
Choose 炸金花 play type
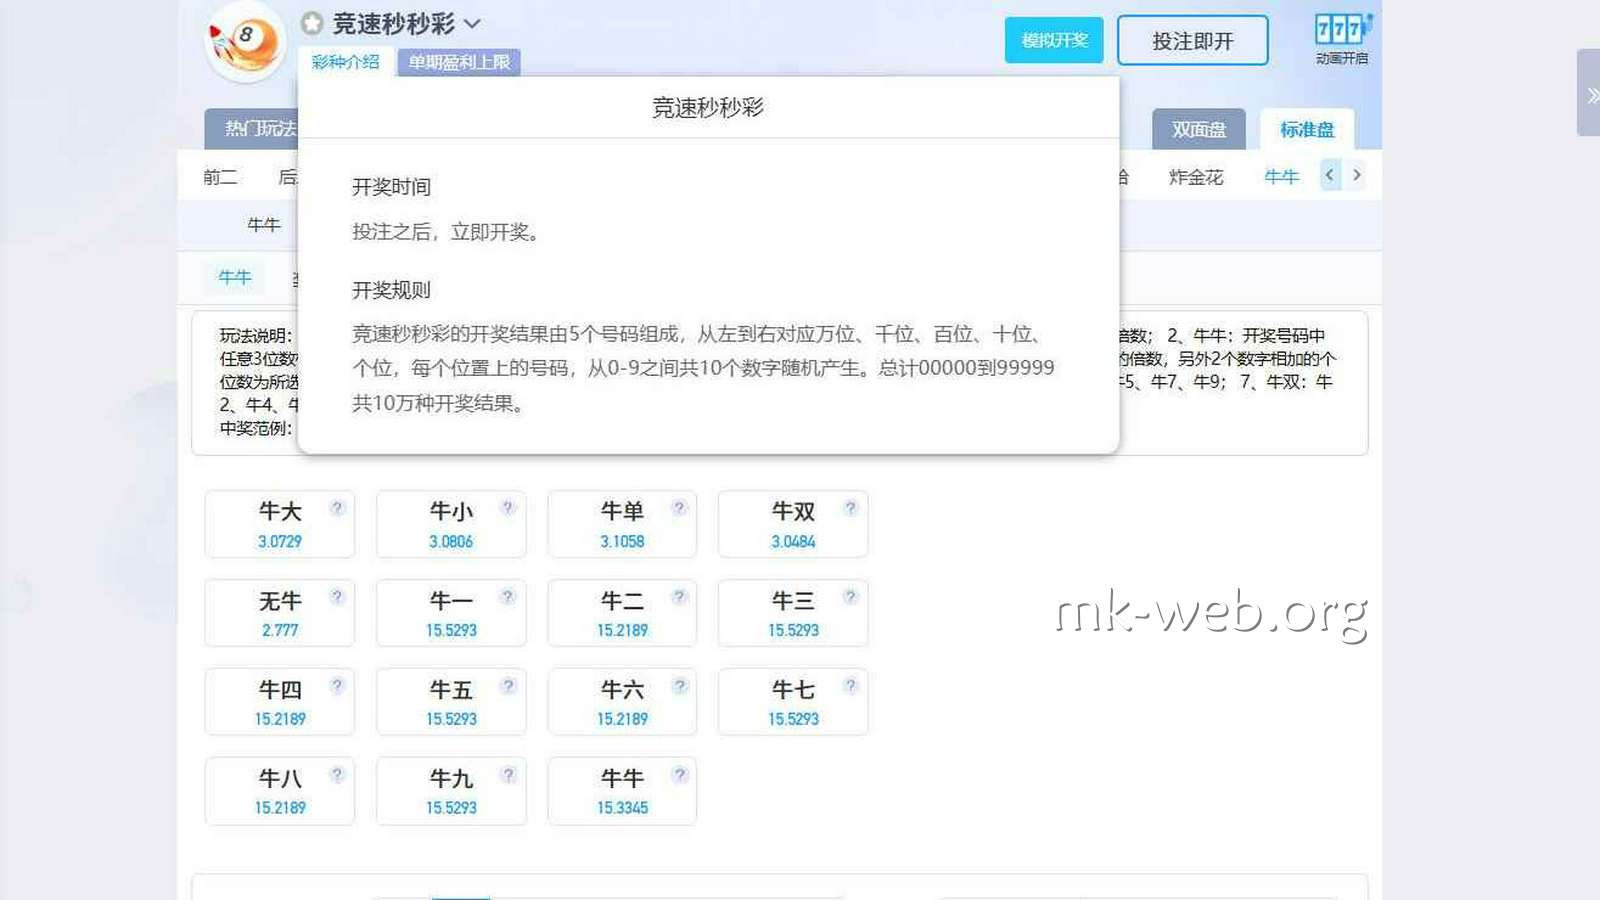click(1196, 177)
